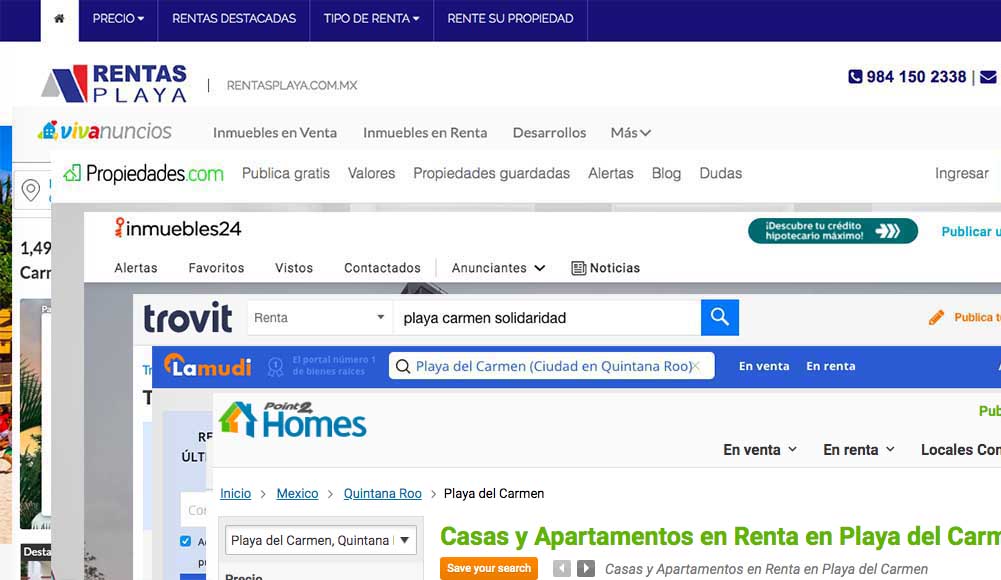1001x580 pixels.
Task: Click the Save your search button
Action: (x=488, y=568)
